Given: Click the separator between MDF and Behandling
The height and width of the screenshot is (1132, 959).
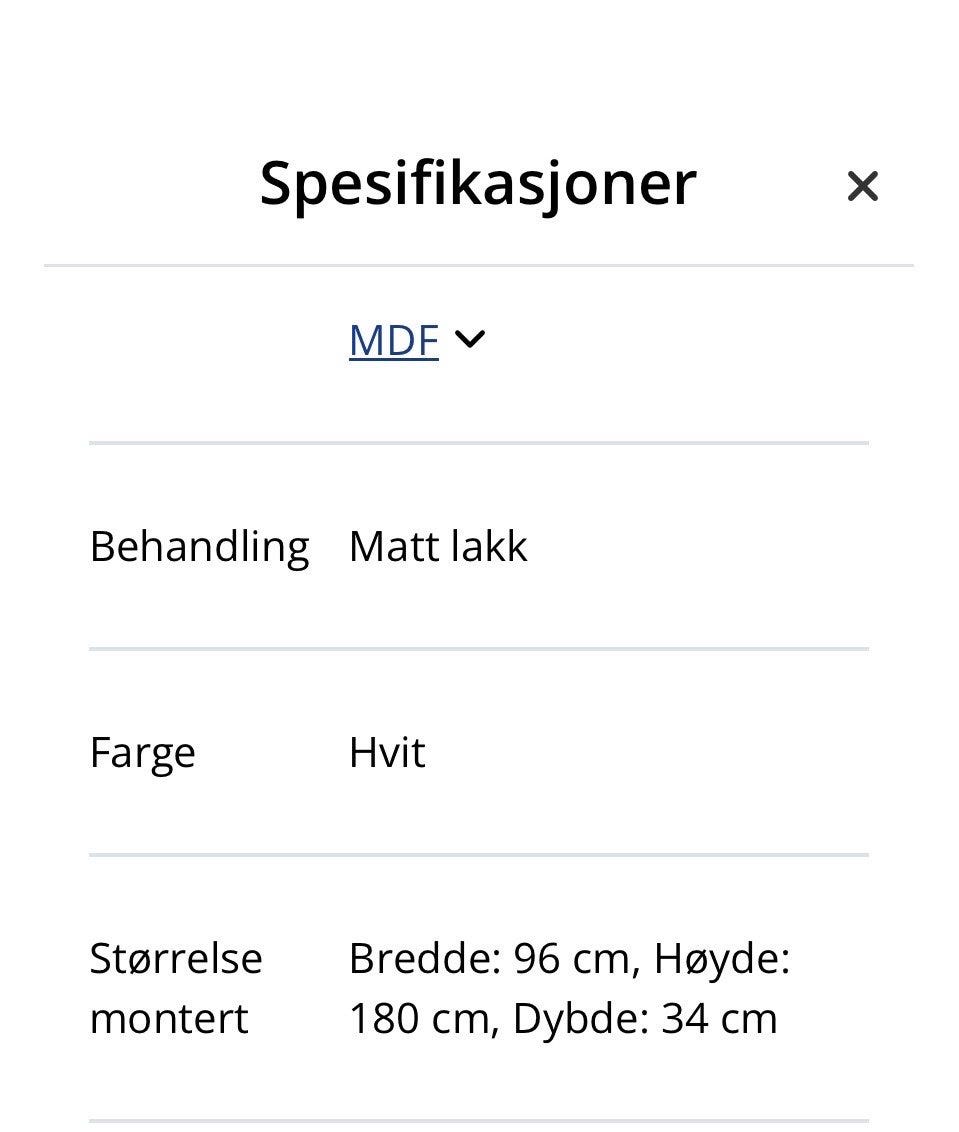Looking at the screenshot, I should tap(478, 443).
